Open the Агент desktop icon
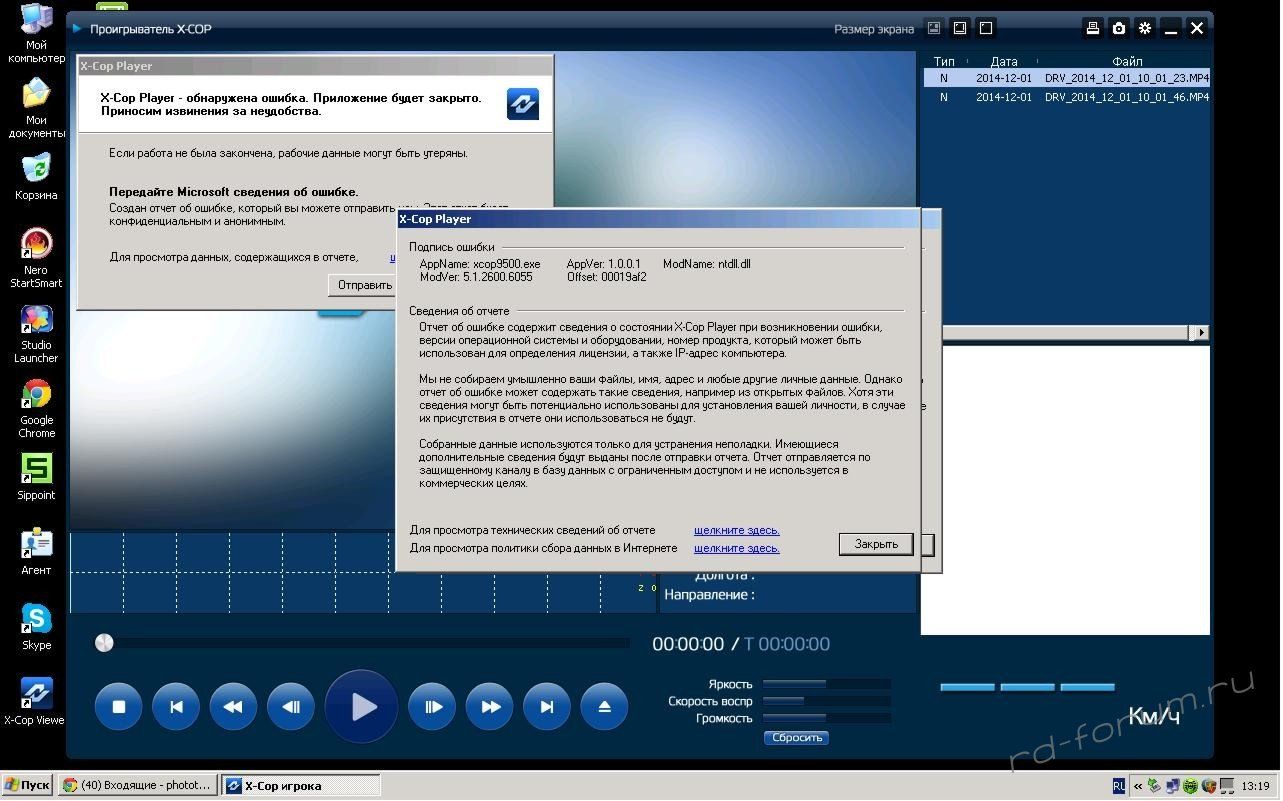The width and height of the screenshot is (1283, 801). tap(37, 552)
